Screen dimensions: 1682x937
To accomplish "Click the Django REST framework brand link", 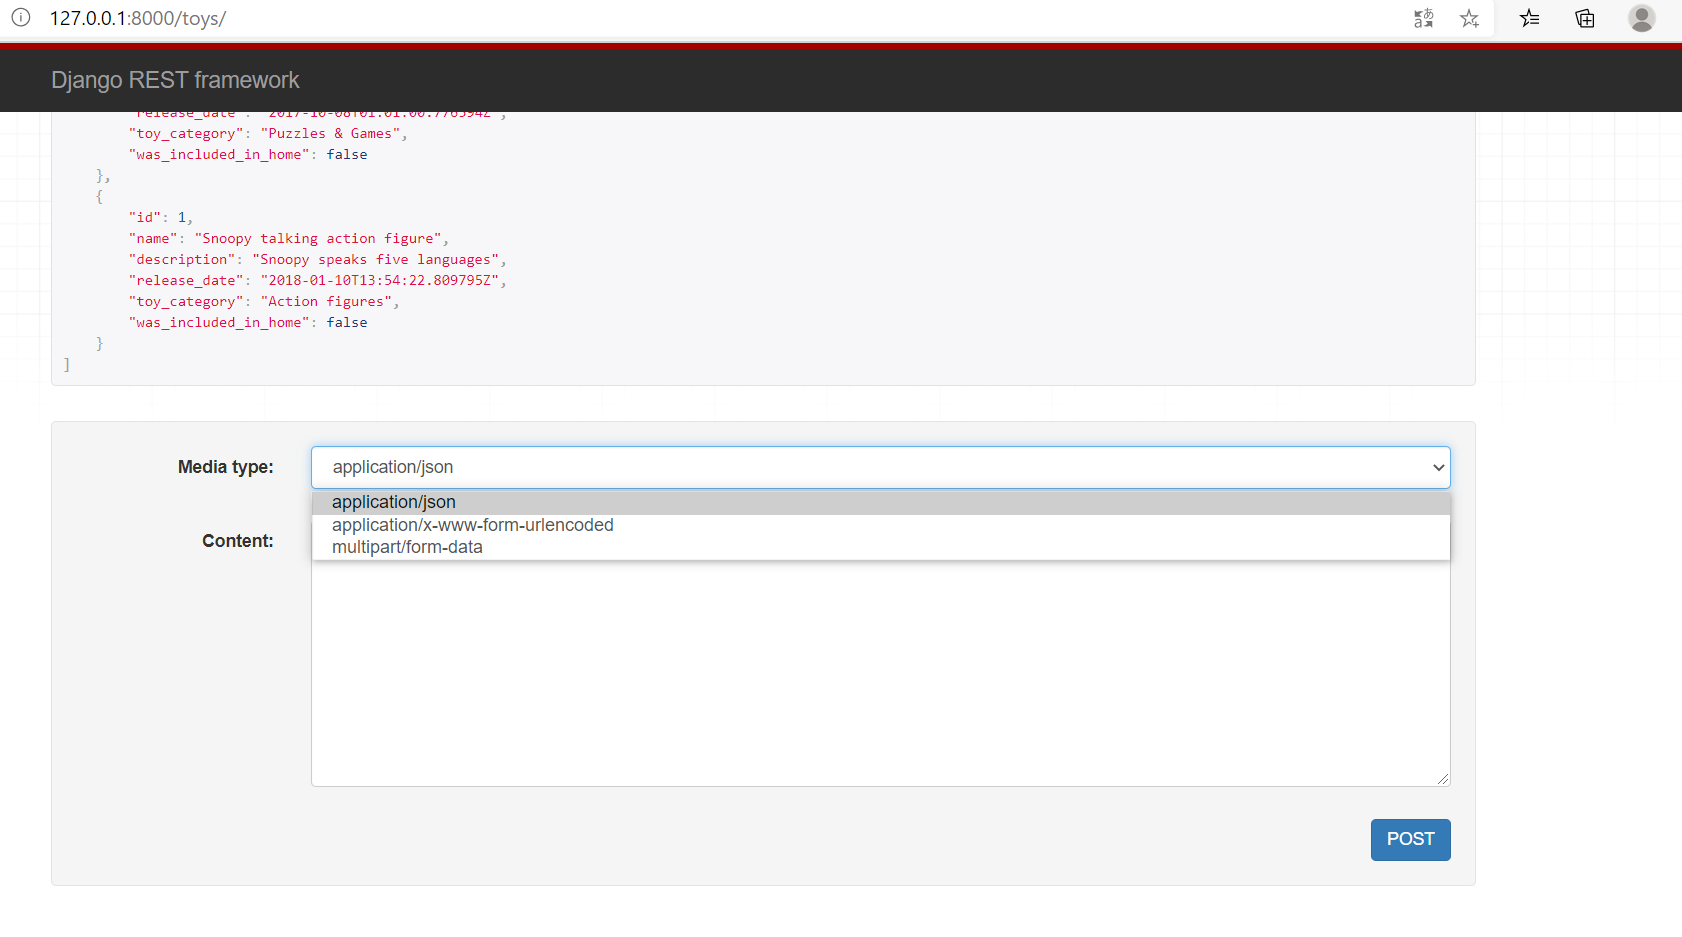I will [175, 80].
